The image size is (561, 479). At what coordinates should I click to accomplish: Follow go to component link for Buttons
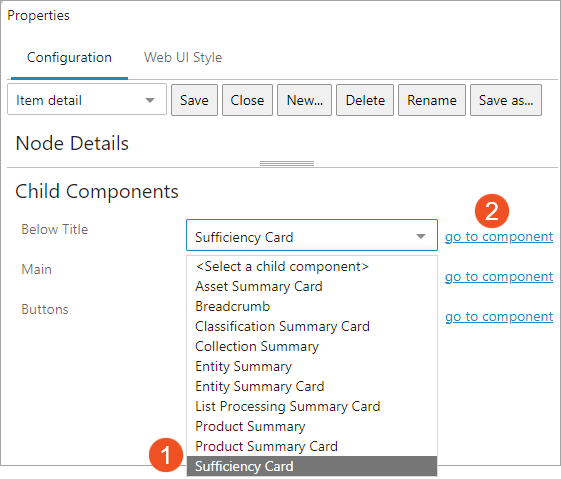[499, 317]
